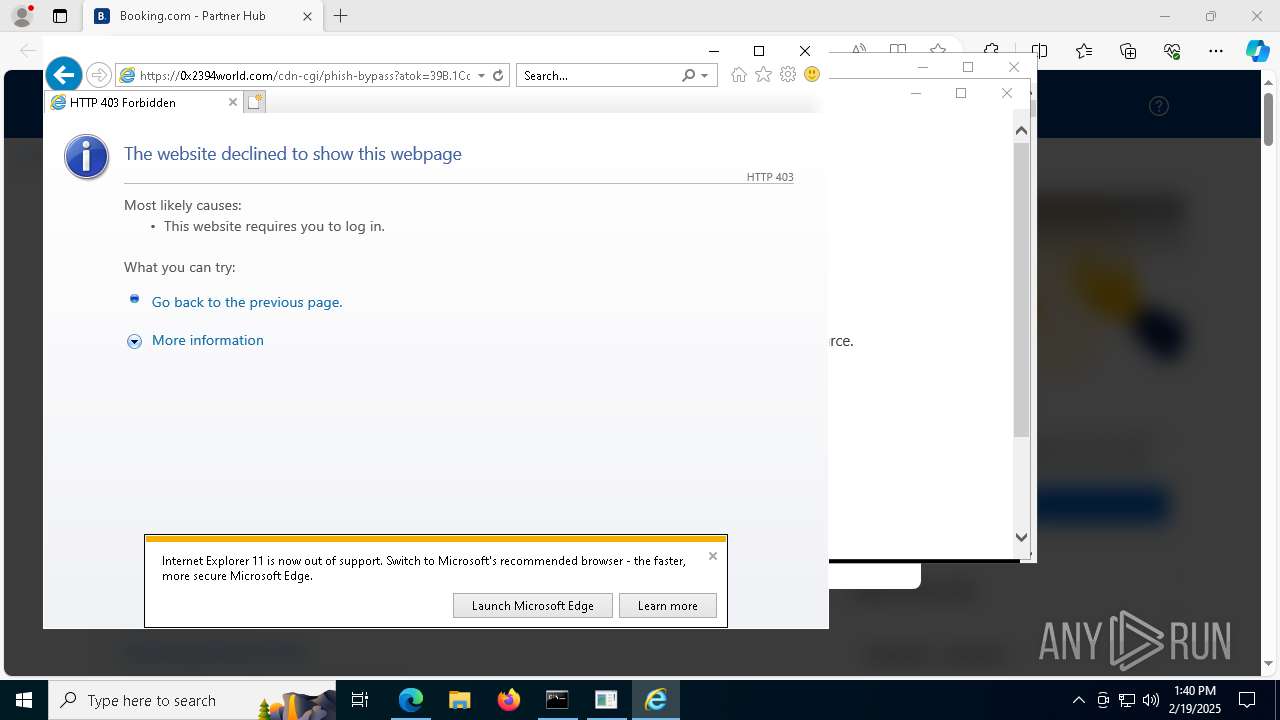Click the help question mark on Booking page
Screen dimensions: 1280x720
1159,106
